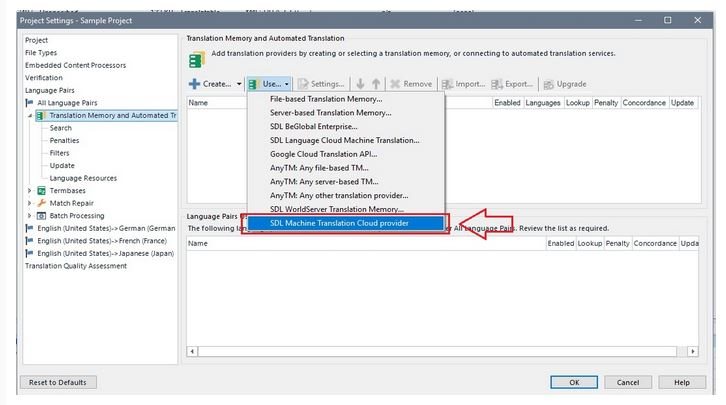Select SDL Language Cloud Machine Translation...
The width and height of the screenshot is (726, 405).
[346, 140]
